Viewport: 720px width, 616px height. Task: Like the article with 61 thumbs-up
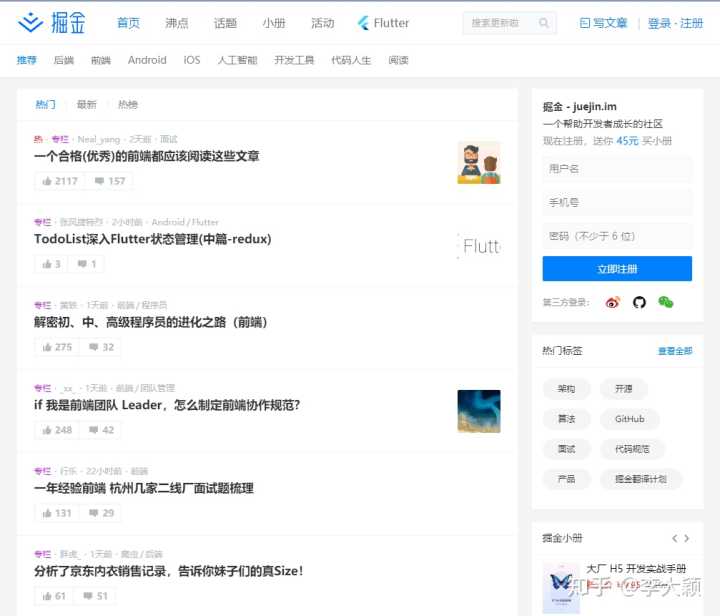coord(54,596)
